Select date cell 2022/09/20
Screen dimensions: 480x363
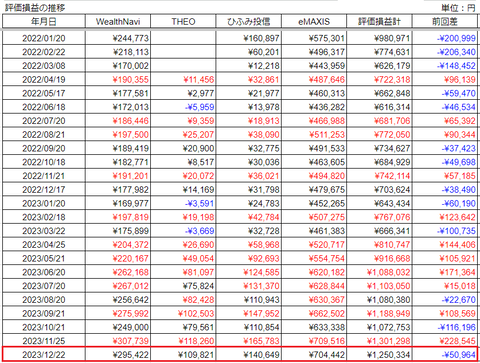44,148
